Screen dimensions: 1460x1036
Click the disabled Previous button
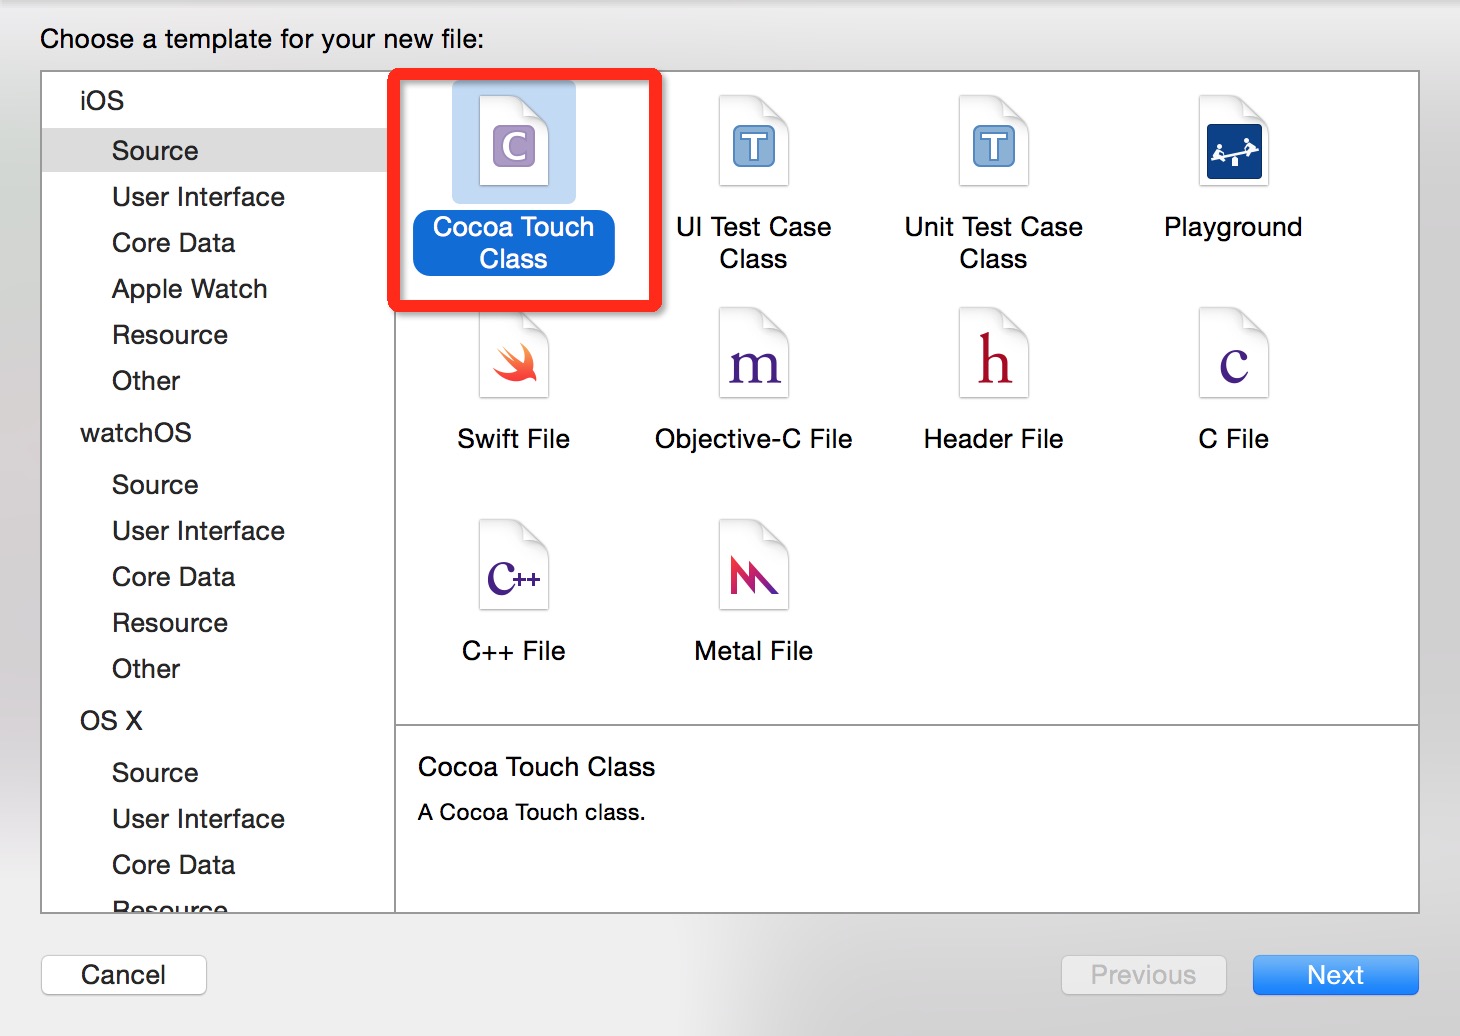(x=1143, y=975)
